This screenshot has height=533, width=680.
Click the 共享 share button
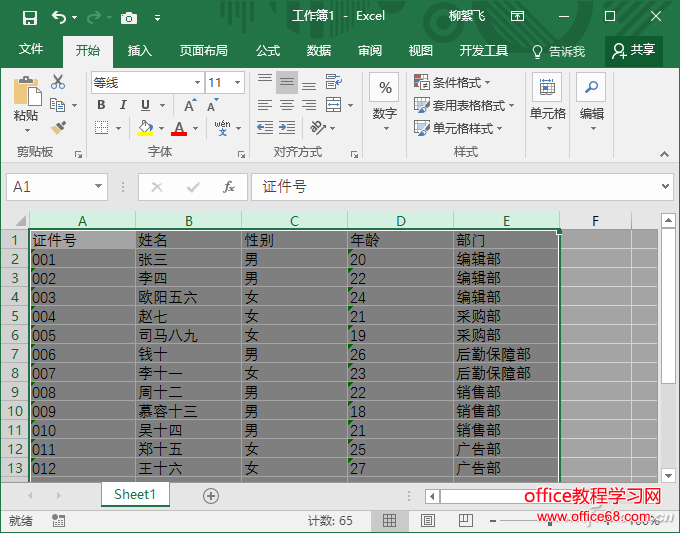634,50
